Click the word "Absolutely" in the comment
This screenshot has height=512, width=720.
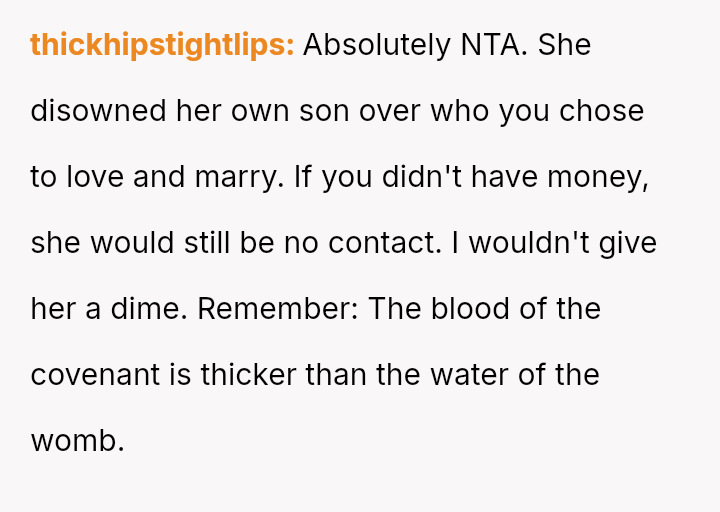[x=376, y=45]
